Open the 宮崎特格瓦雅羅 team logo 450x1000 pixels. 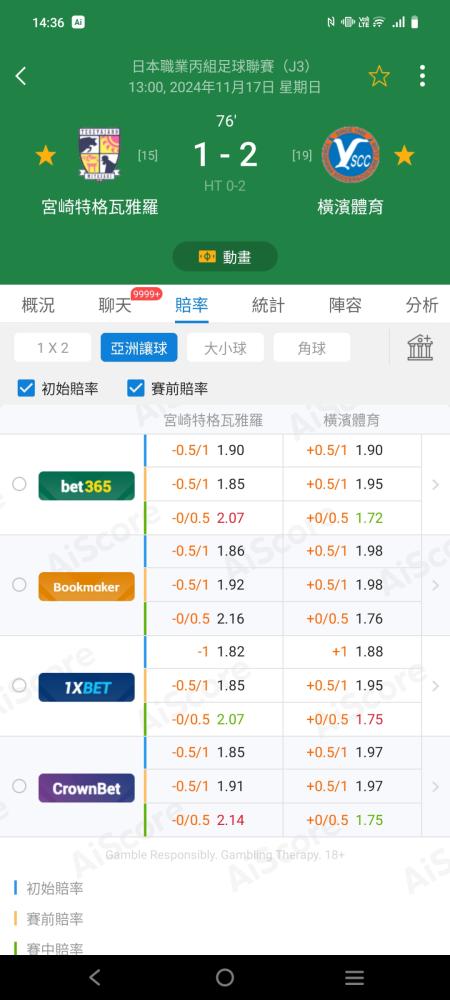[x=99, y=155]
